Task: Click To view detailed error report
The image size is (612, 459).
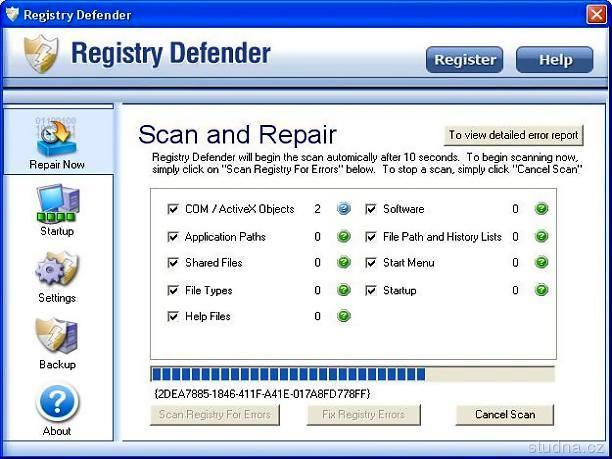Action: point(514,135)
